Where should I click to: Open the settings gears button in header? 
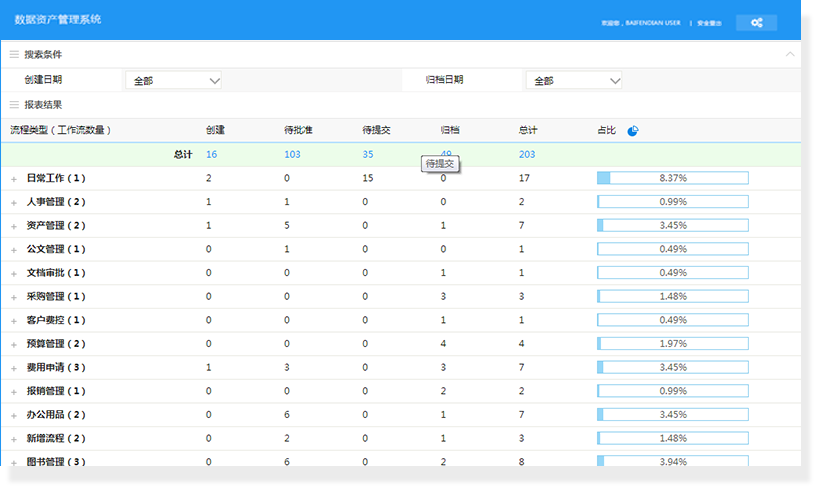coord(756,22)
